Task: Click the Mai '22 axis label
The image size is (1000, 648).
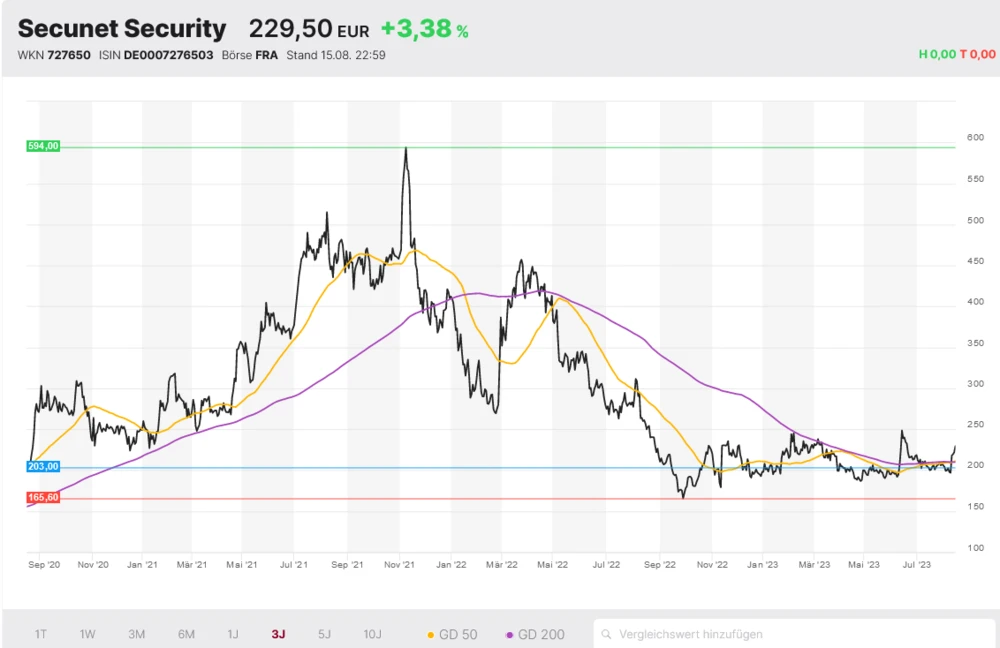Action: tap(552, 564)
